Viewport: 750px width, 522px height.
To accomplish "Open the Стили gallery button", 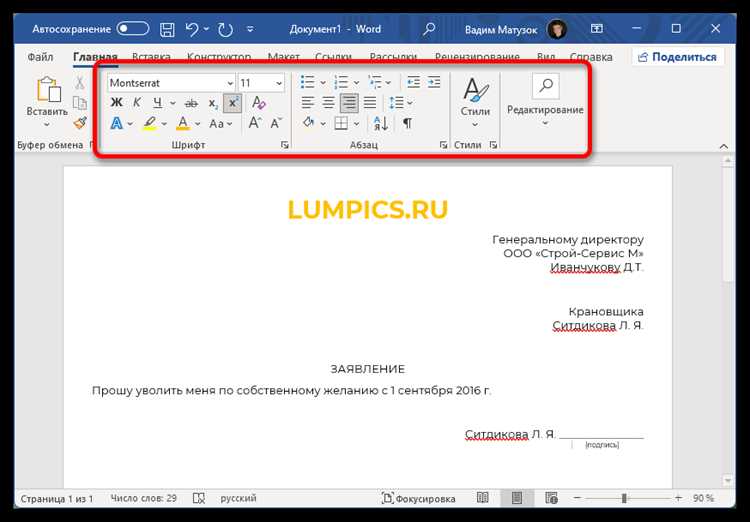I will [475, 102].
